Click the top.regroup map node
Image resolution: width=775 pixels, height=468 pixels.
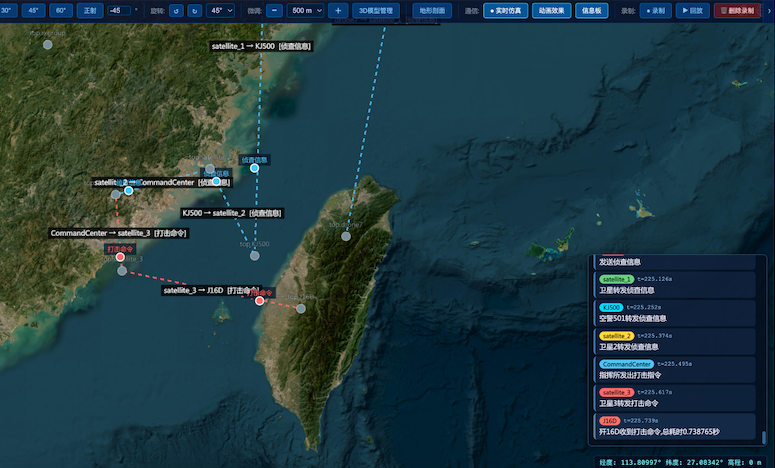tap(47, 44)
